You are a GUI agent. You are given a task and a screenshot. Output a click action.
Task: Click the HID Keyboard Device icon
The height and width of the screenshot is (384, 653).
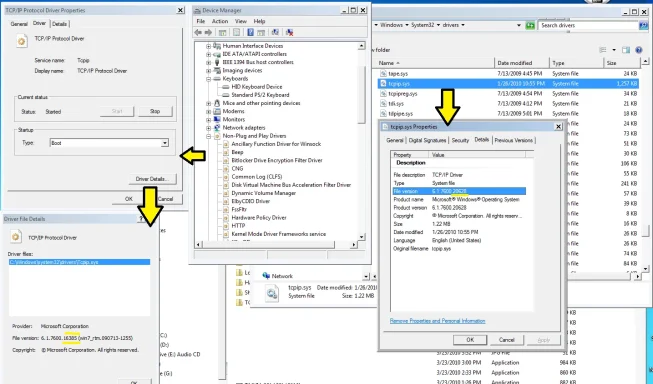pos(225,87)
